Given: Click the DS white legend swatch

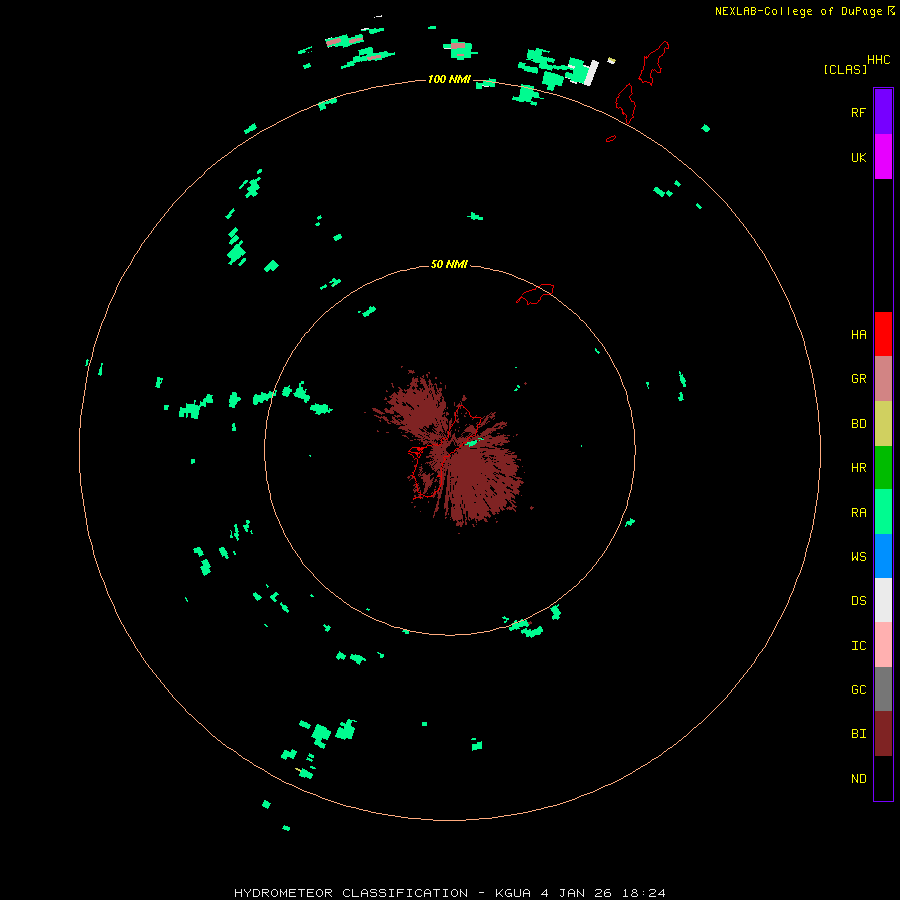Looking at the screenshot, I should tap(883, 600).
